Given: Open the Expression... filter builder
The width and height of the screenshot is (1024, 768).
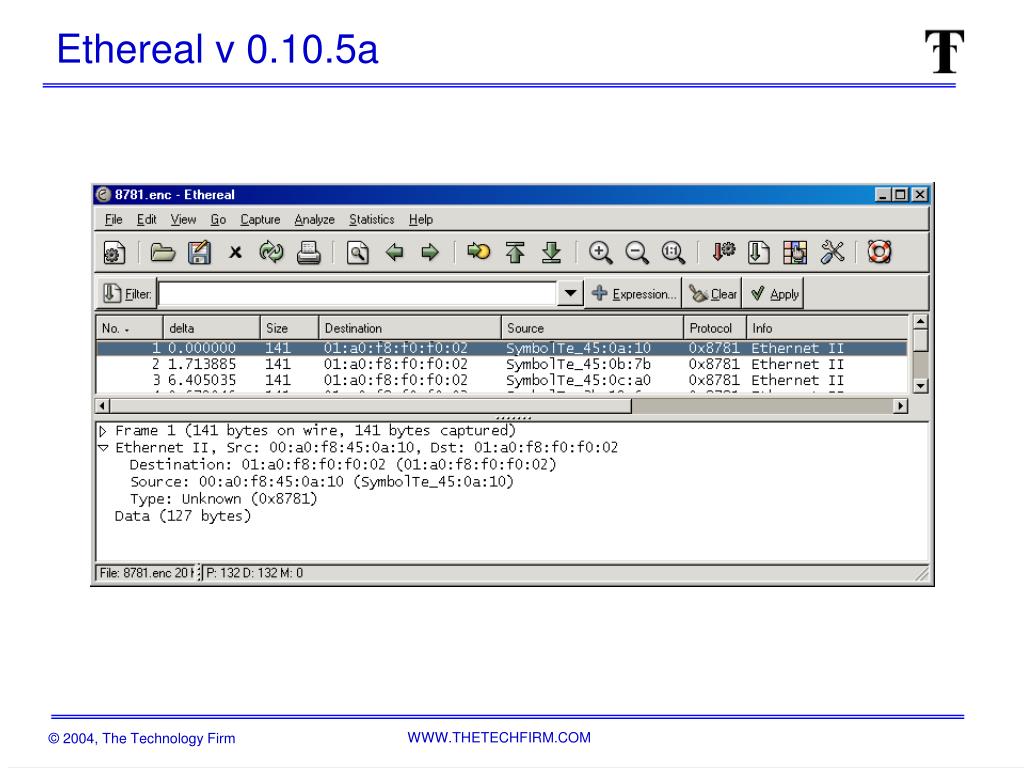Looking at the screenshot, I should [633, 294].
